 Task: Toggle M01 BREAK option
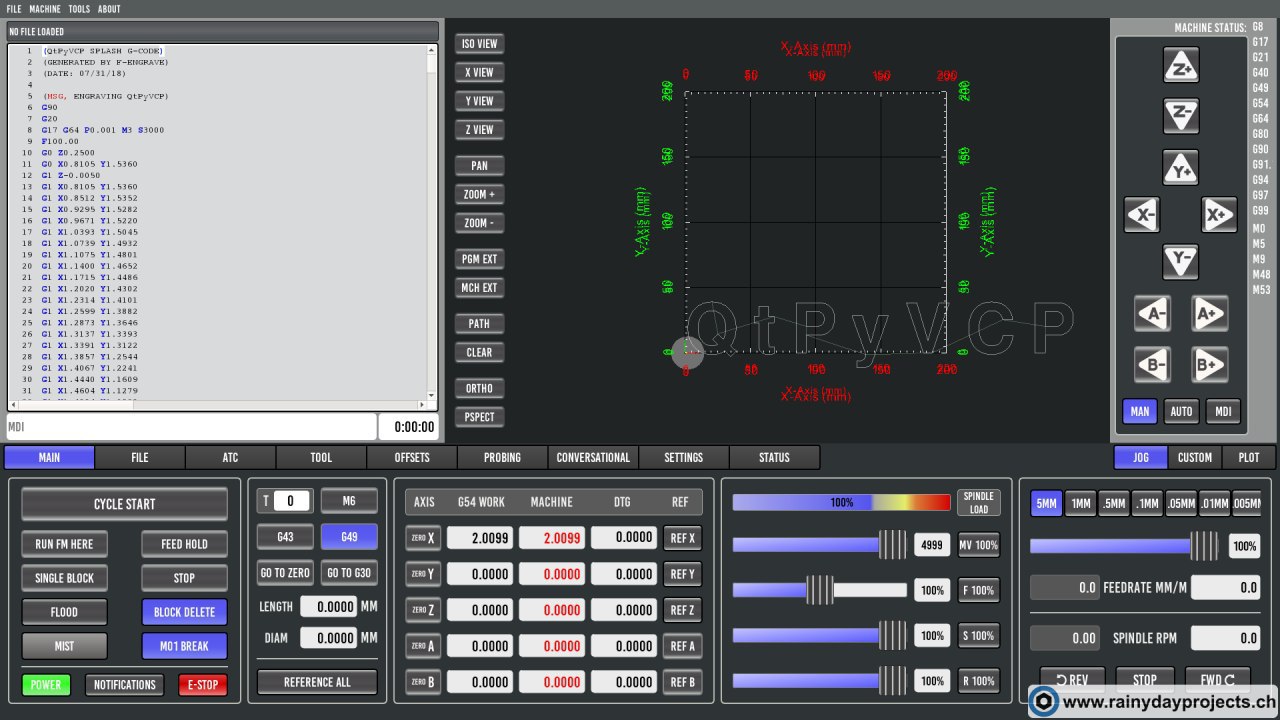[184, 646]
